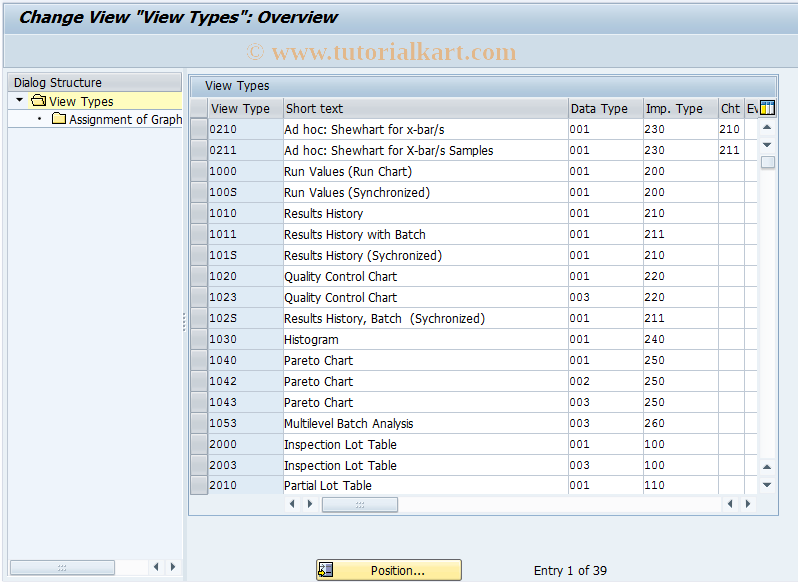Click 'Ad hoc: Shewhart for X-bar/s Samples' cell
Viewport: 798px width, 582px height.
coord(425,150)
